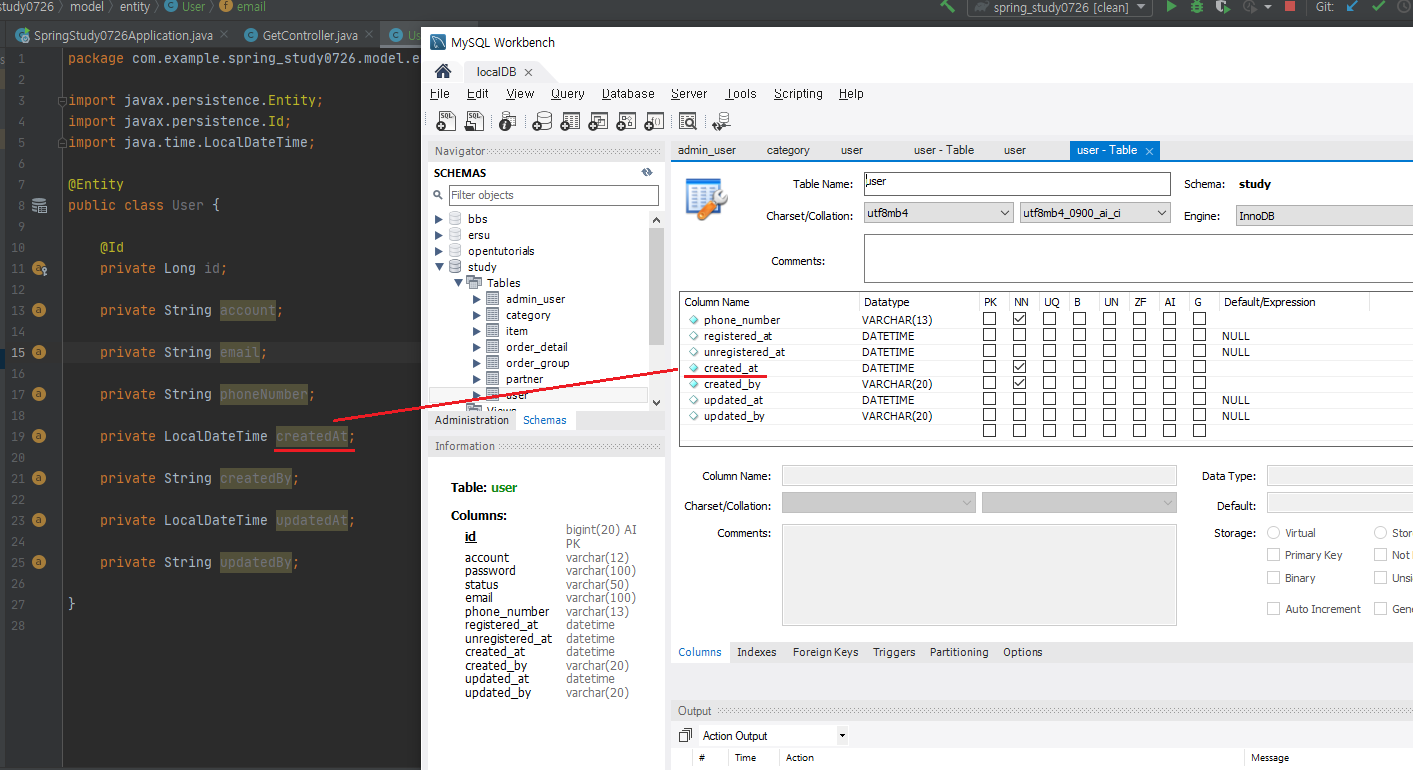This screenshot has width=1413, height=770.
Task: Search table data toolbar icon
Action: pos(688,121)
